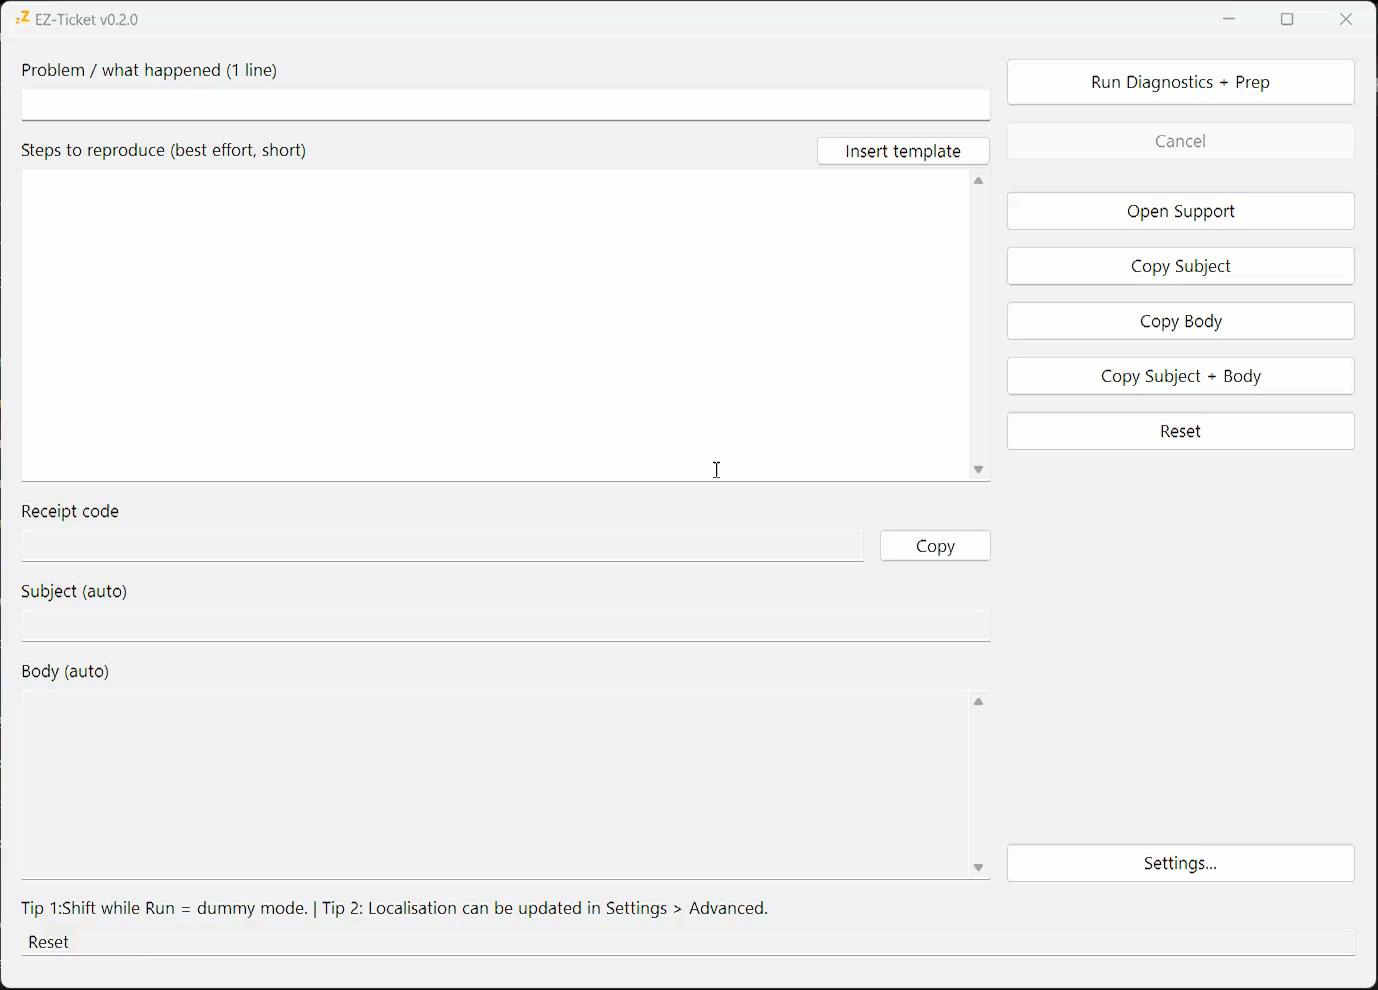Click the Copy Body button
This screenshot has width=1378, height=990.
(x=1180, y=321)
